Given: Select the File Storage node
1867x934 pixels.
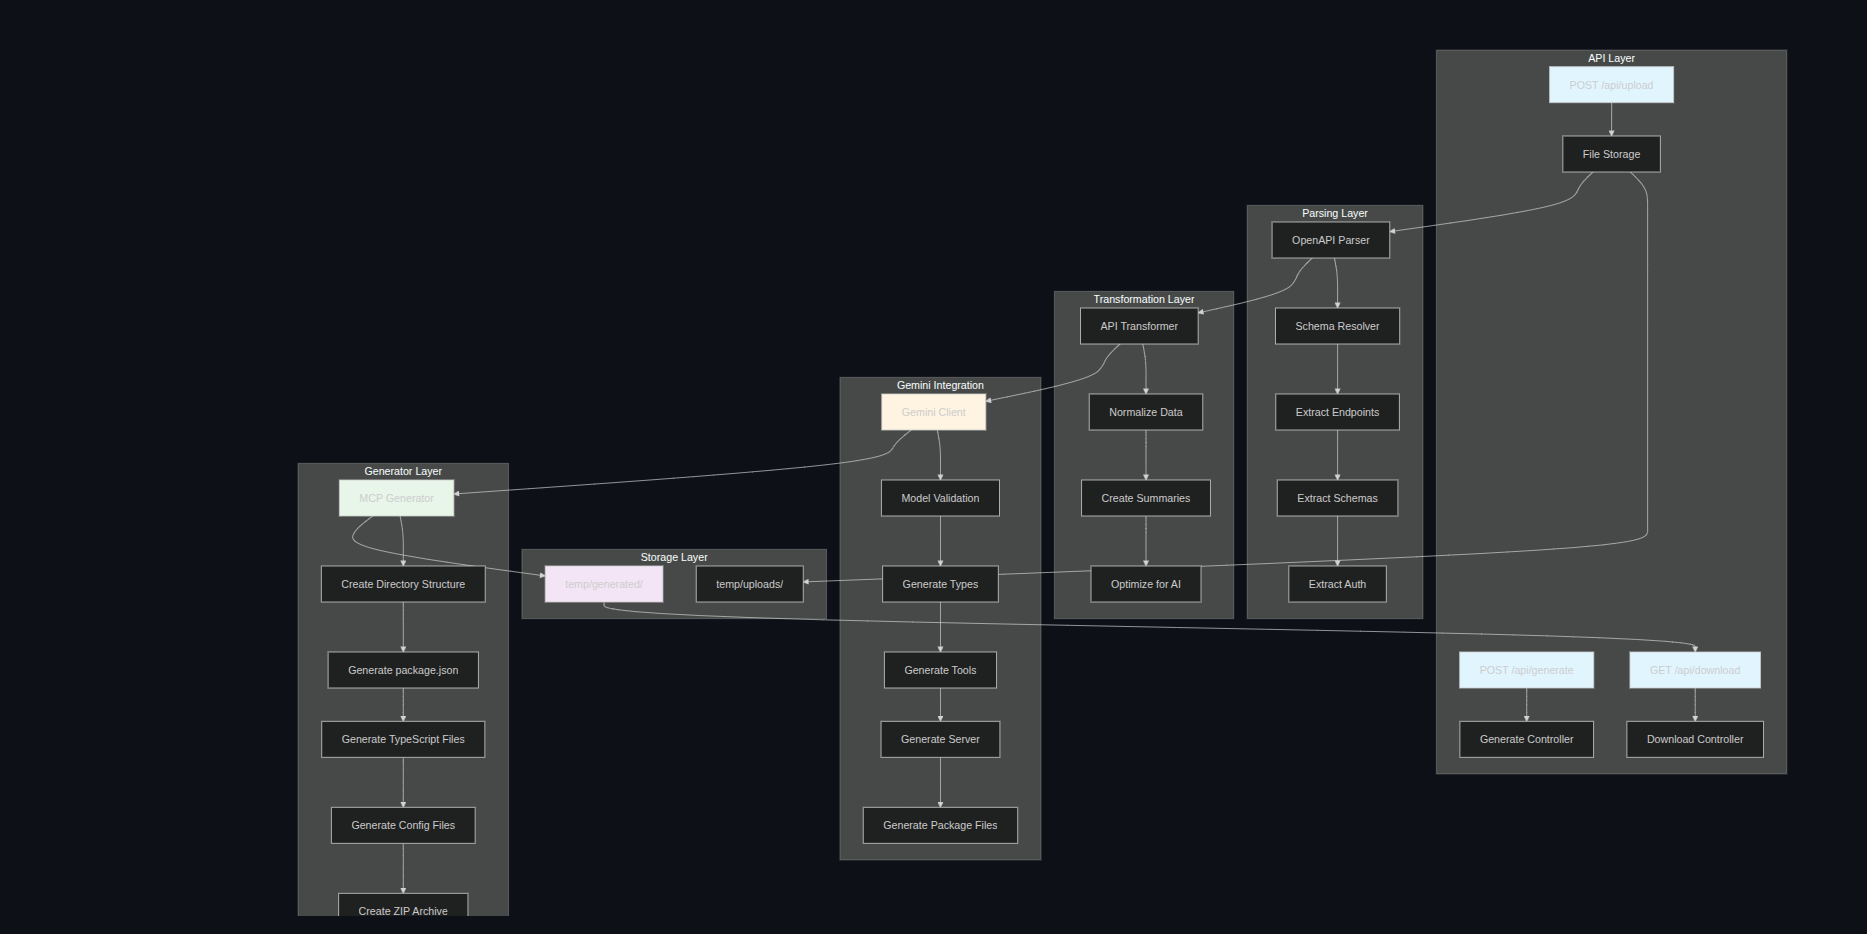Looking at the screenshot, I should 1611,154.
